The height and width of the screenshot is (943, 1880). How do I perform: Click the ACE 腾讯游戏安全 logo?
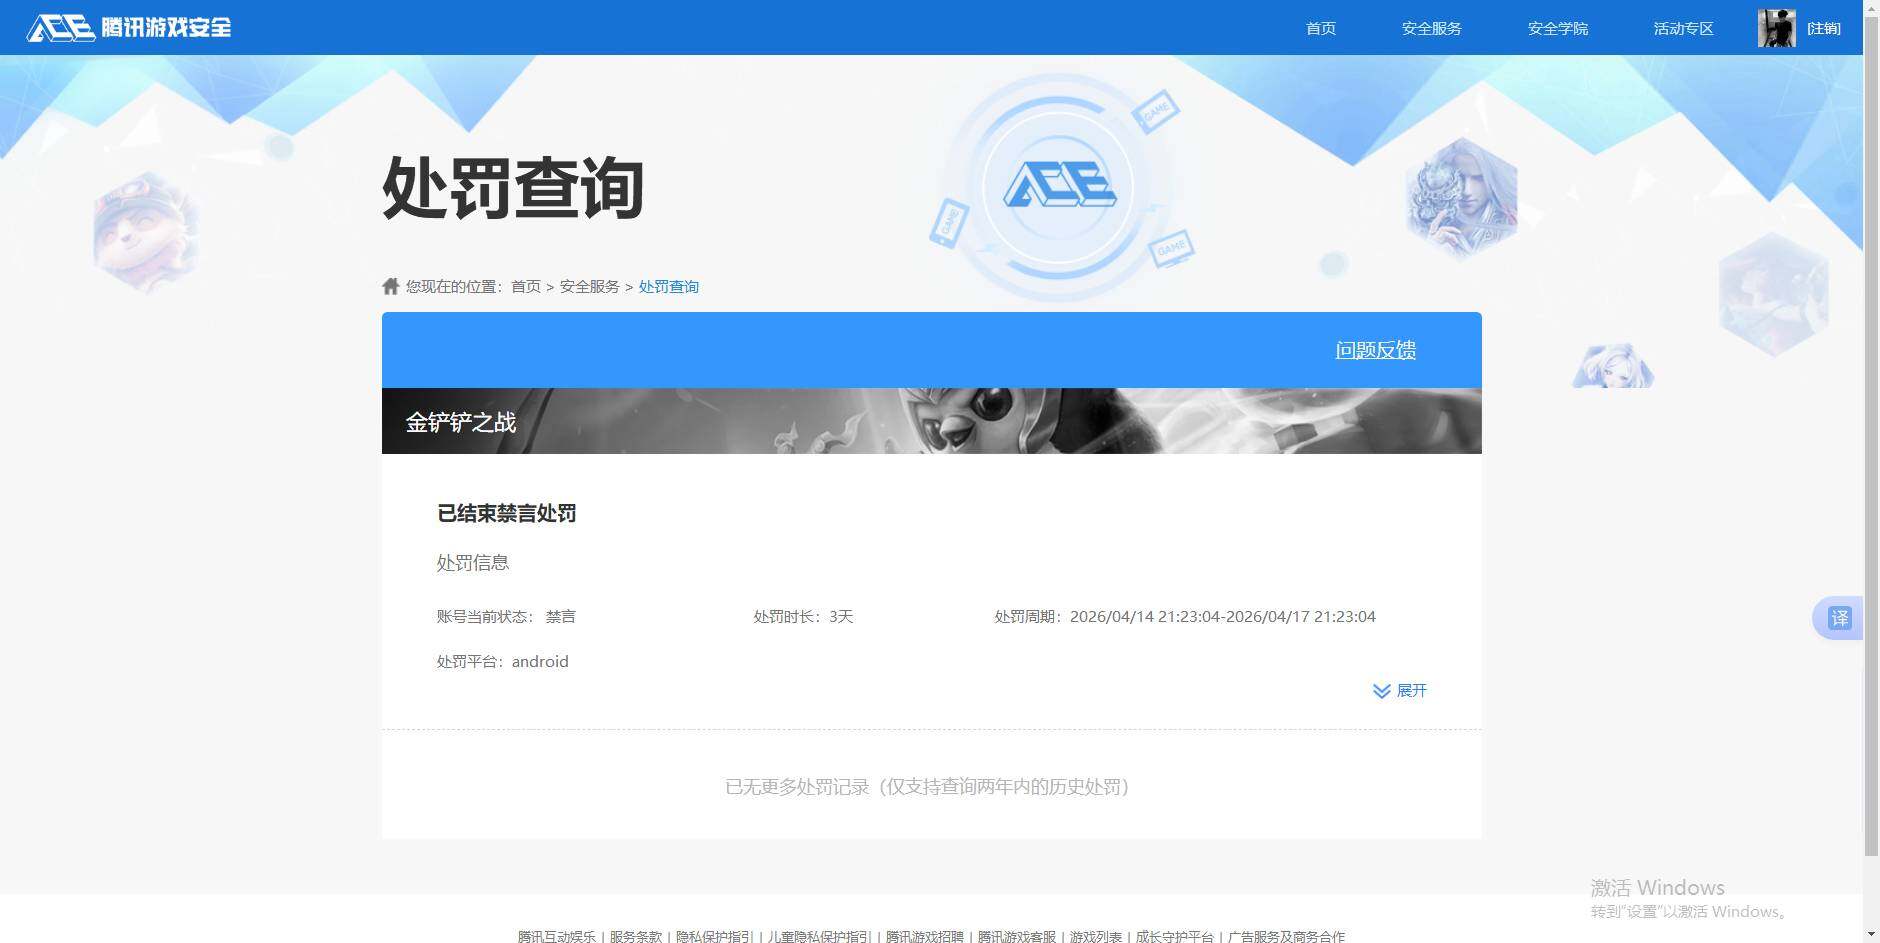tap(129, 27)
